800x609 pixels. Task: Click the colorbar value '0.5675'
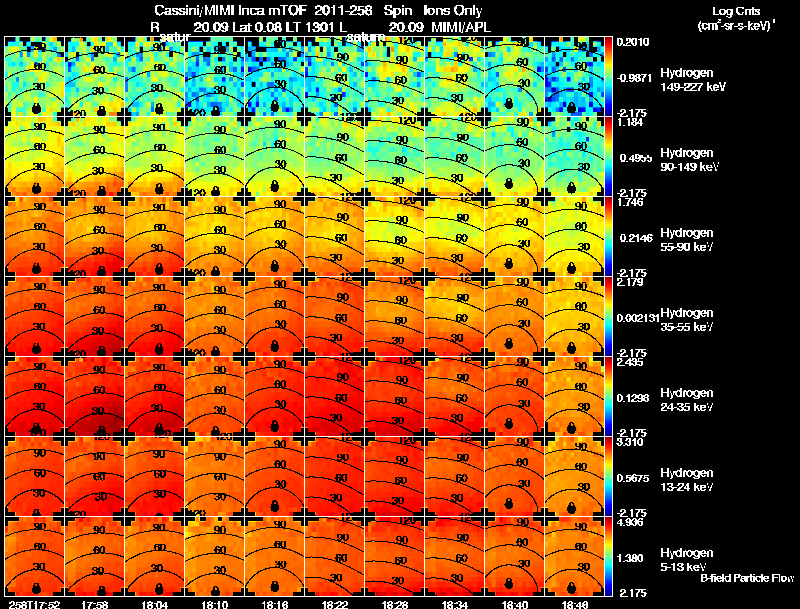click(636, 478)
